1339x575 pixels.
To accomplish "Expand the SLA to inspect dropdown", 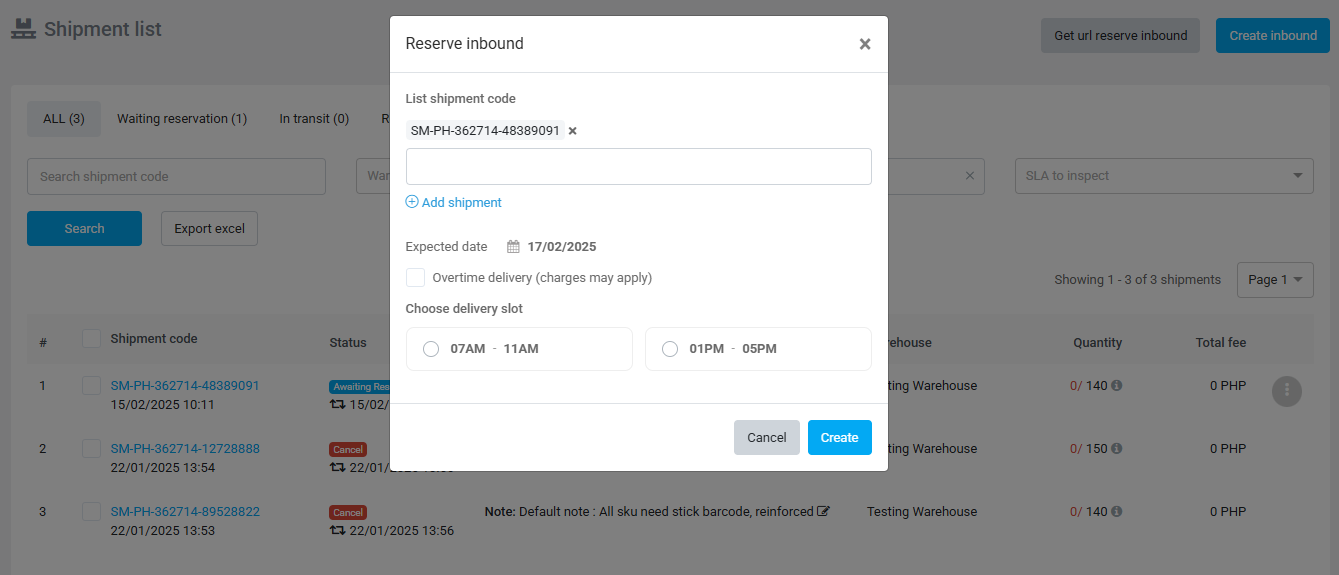I will click(x=1163, y=176).
